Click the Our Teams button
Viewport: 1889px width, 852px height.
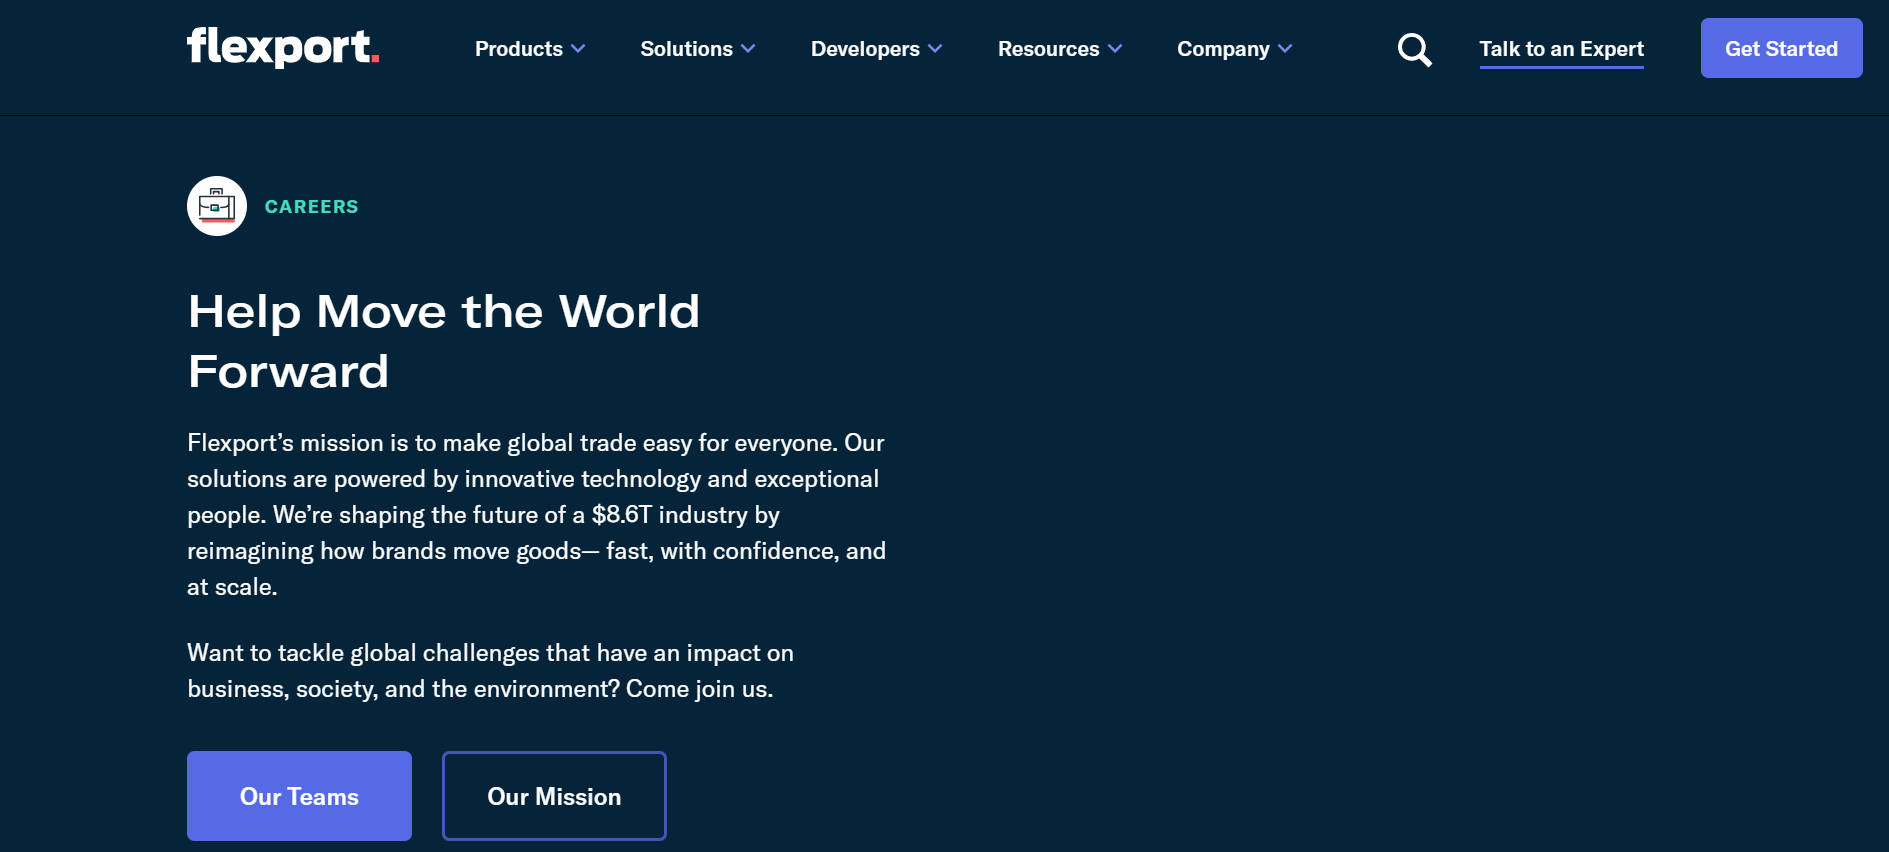click(299, 796)
